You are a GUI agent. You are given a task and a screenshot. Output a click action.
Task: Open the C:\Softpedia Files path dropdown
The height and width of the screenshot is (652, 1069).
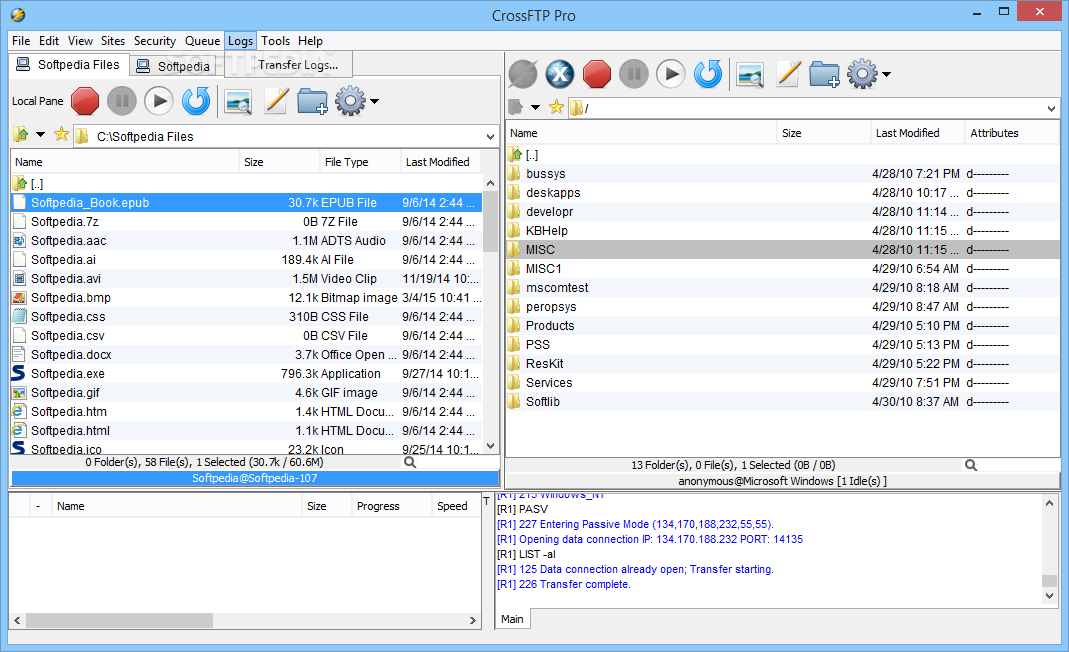(490, 136)
